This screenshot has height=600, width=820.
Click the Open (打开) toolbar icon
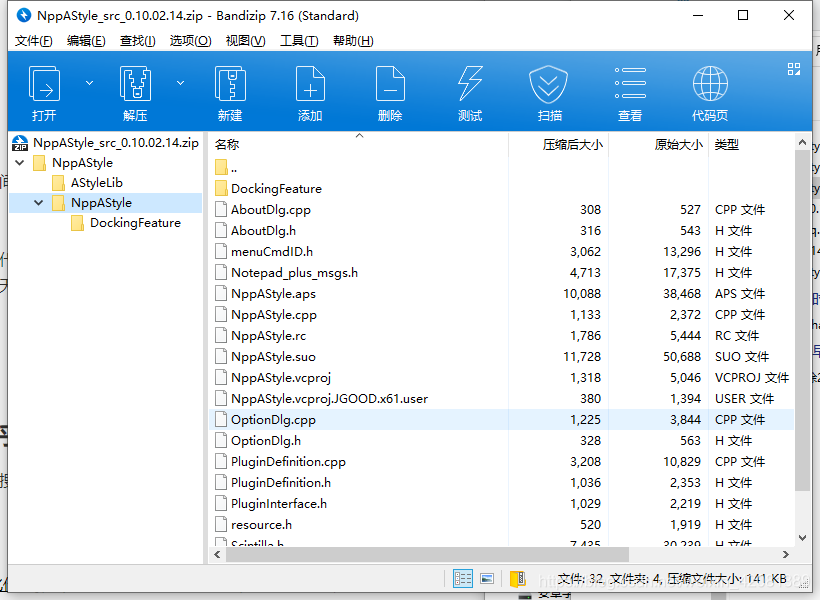click(x=44, y=84)
